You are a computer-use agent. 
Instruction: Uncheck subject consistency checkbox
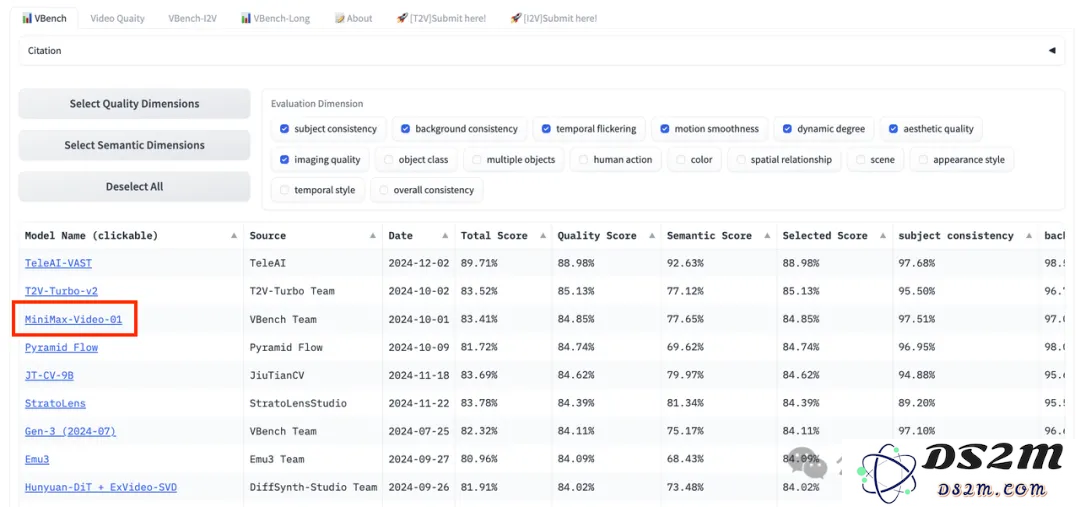pos(284,129)
